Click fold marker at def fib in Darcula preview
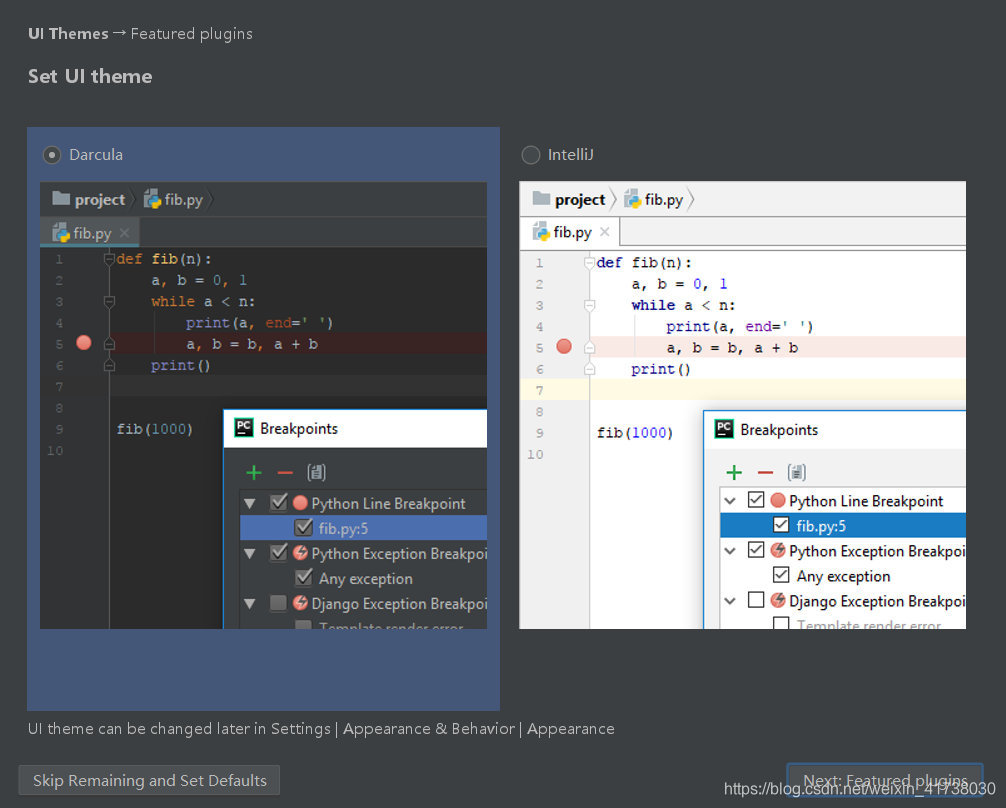The image size is (1006, 808). tap(109, 259)
